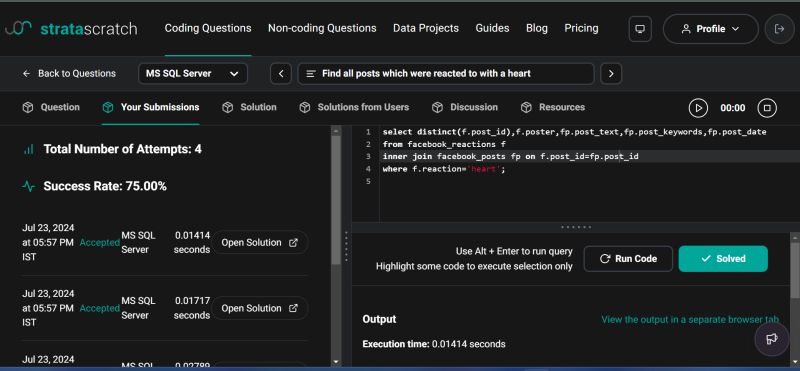This screenshot has width=800, height=371.
Task: Click the submissions panel scrollbar
Action: click(x=336, y=199)
